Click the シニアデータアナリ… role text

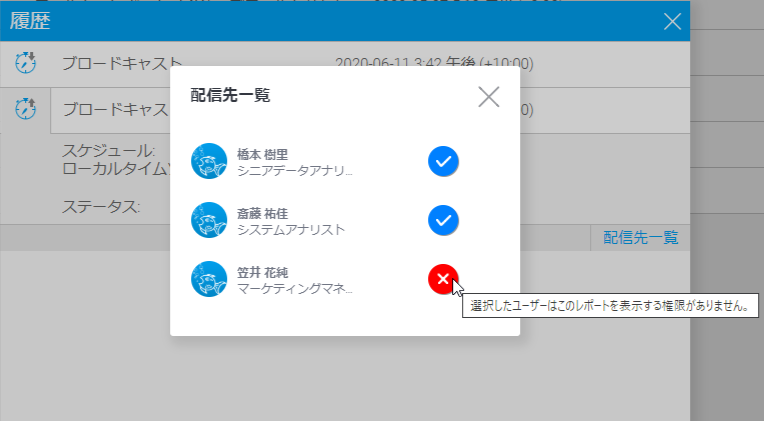294,170
